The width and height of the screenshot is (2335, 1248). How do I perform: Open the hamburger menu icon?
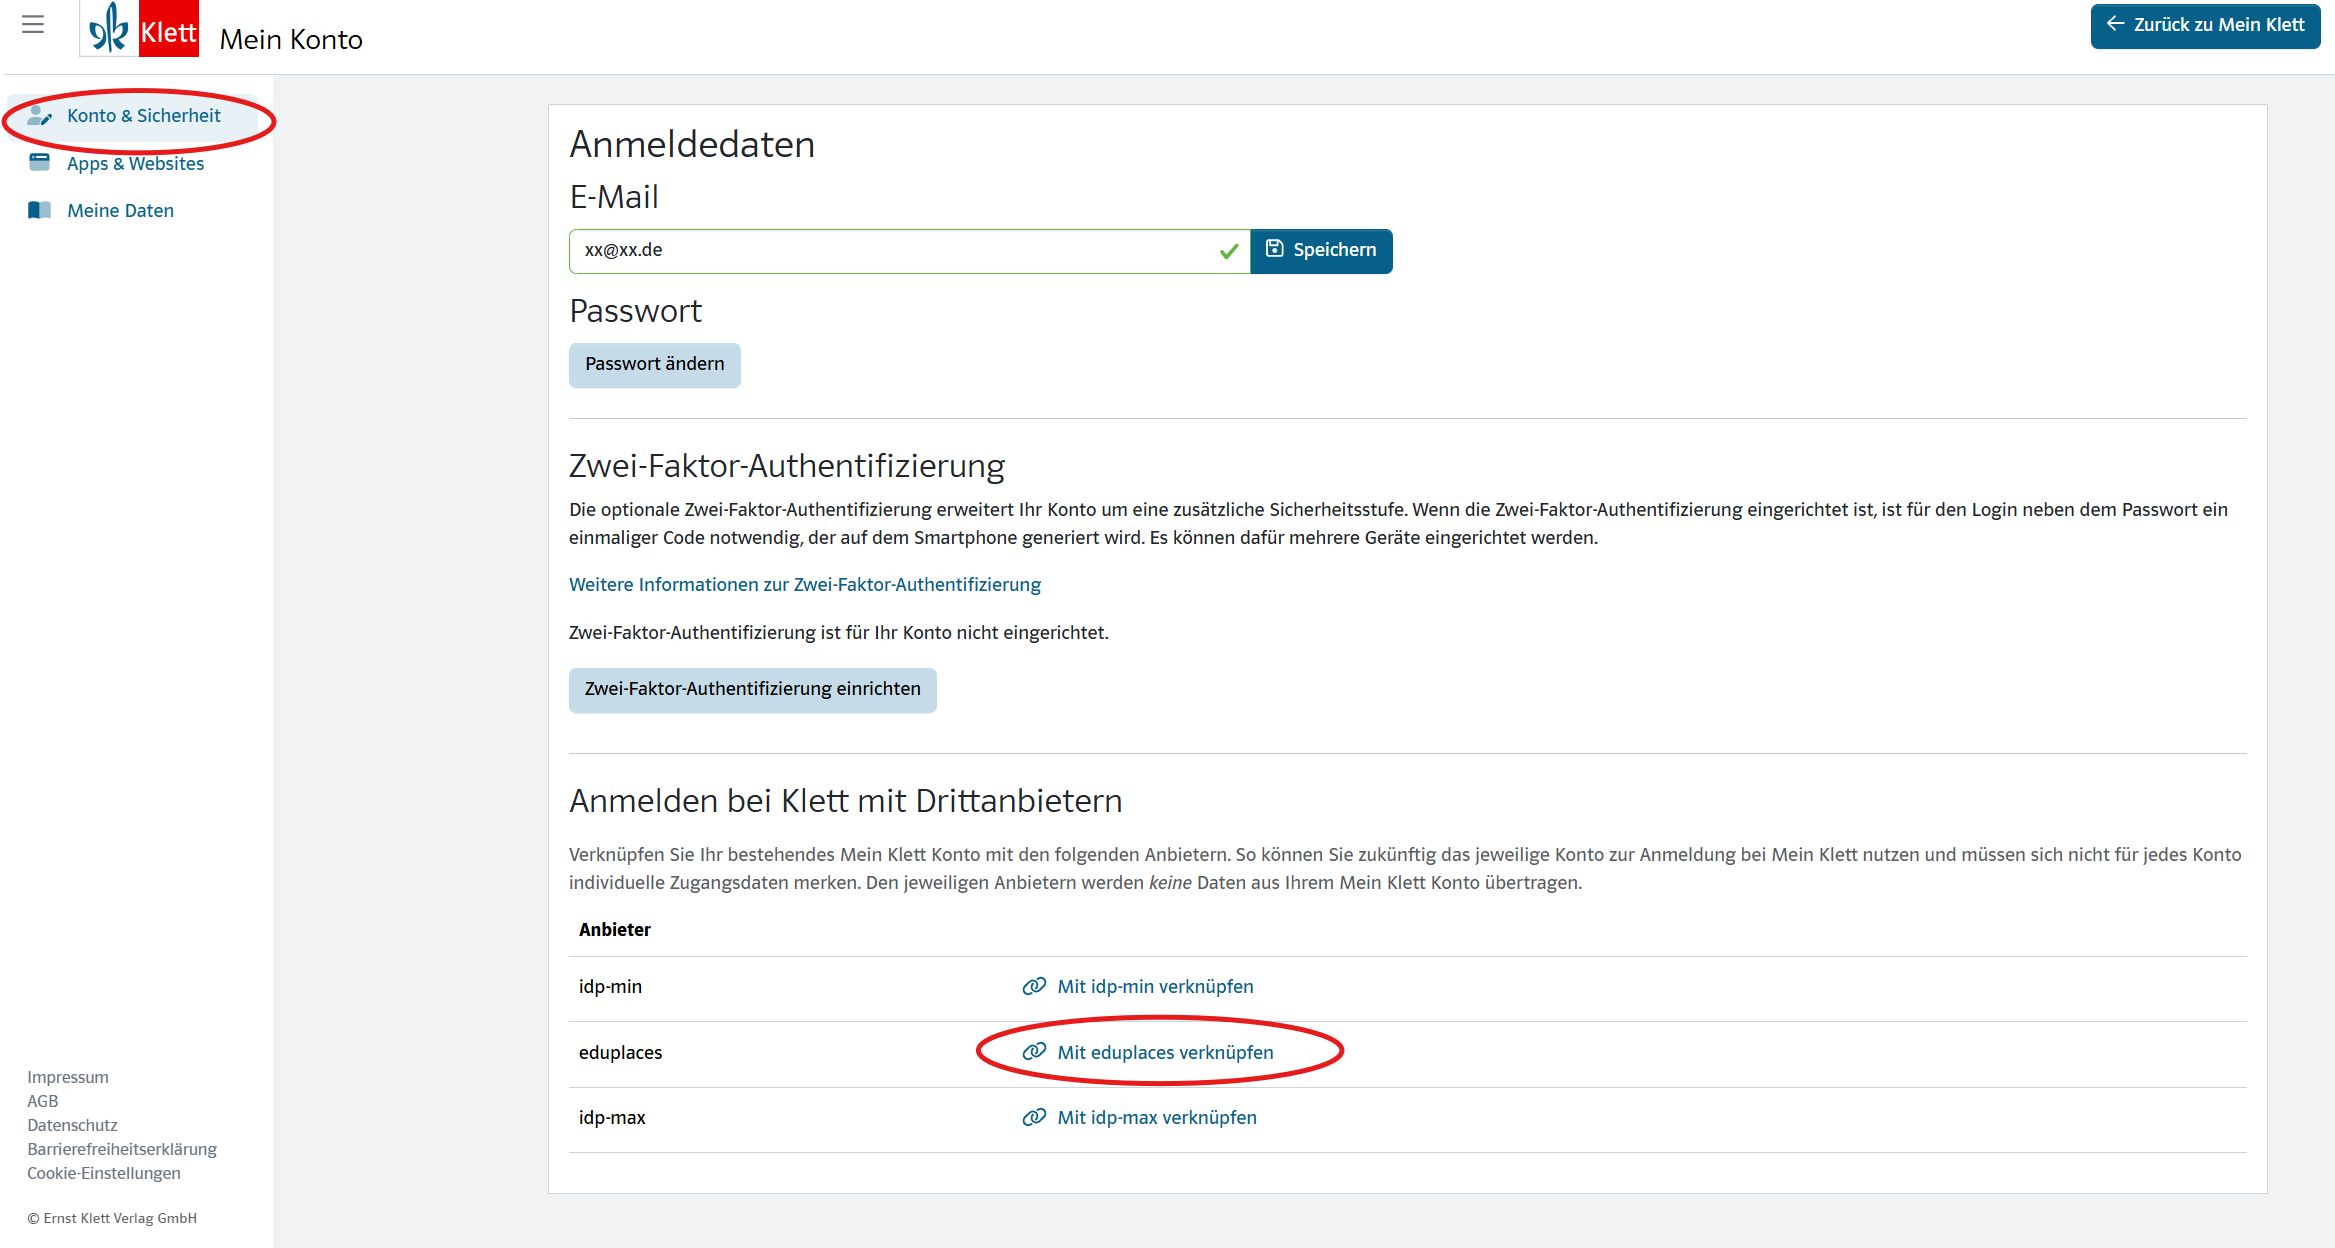tap(33, 25)
